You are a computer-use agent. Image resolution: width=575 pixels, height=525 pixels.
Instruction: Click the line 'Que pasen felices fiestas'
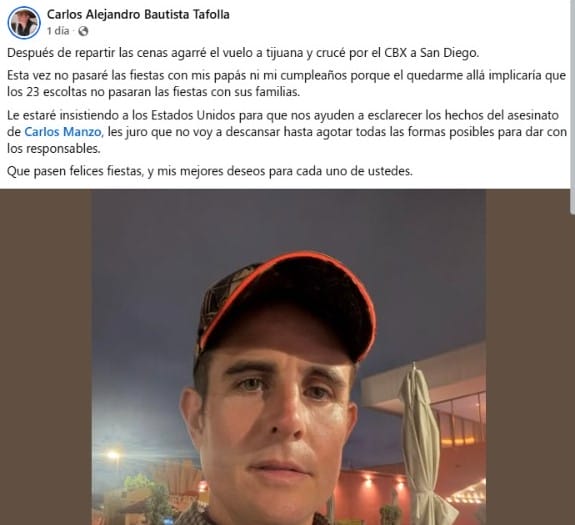click(x=210, y=171)
